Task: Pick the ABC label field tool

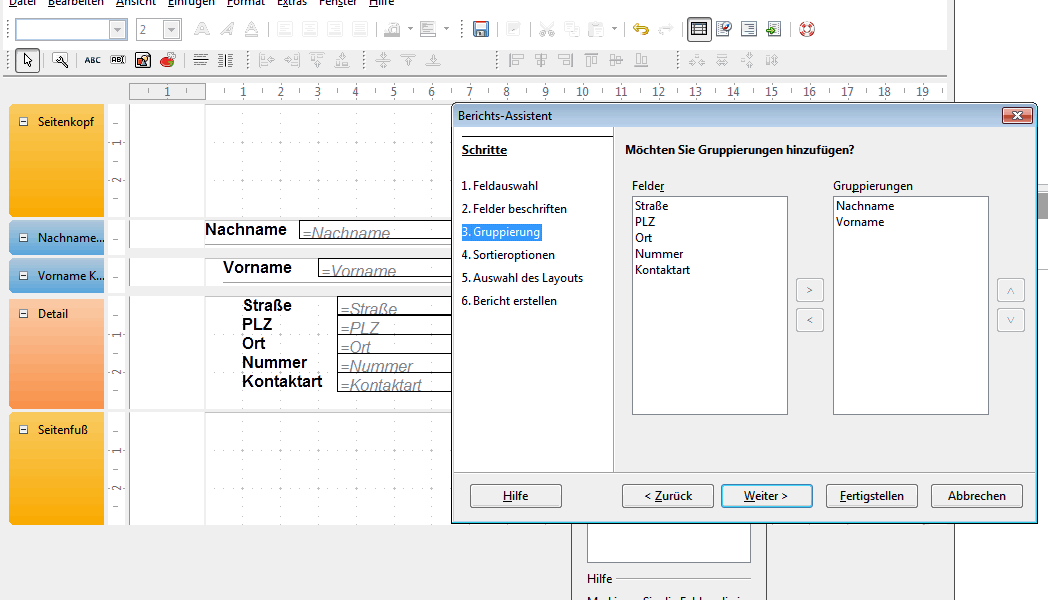Action: tap(92, 61)
